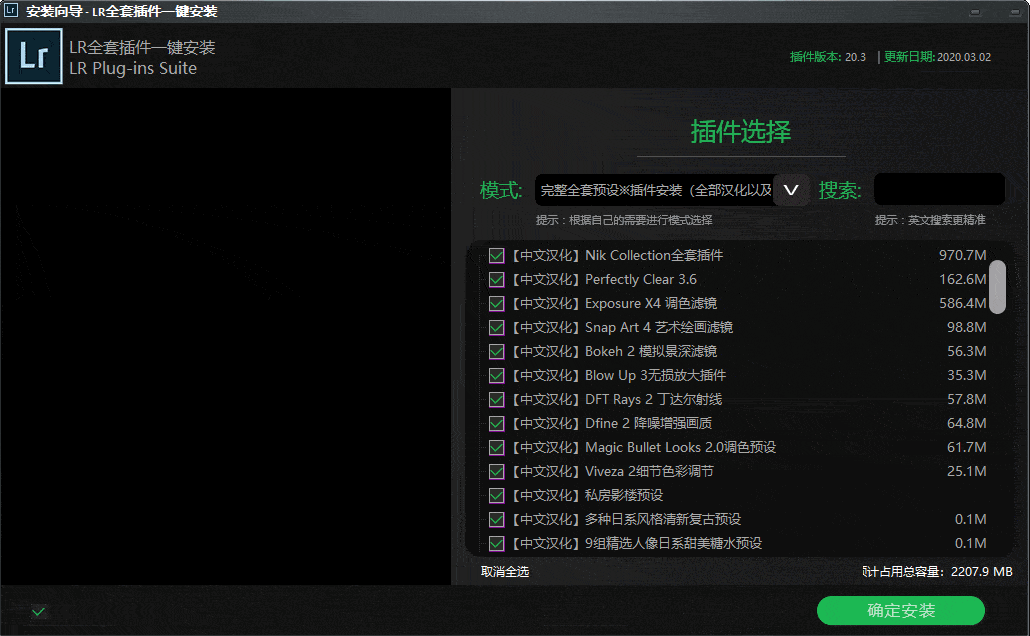
Task: Disable the Exposure X4 调色滤镜 checkbox
Action: 496,303
